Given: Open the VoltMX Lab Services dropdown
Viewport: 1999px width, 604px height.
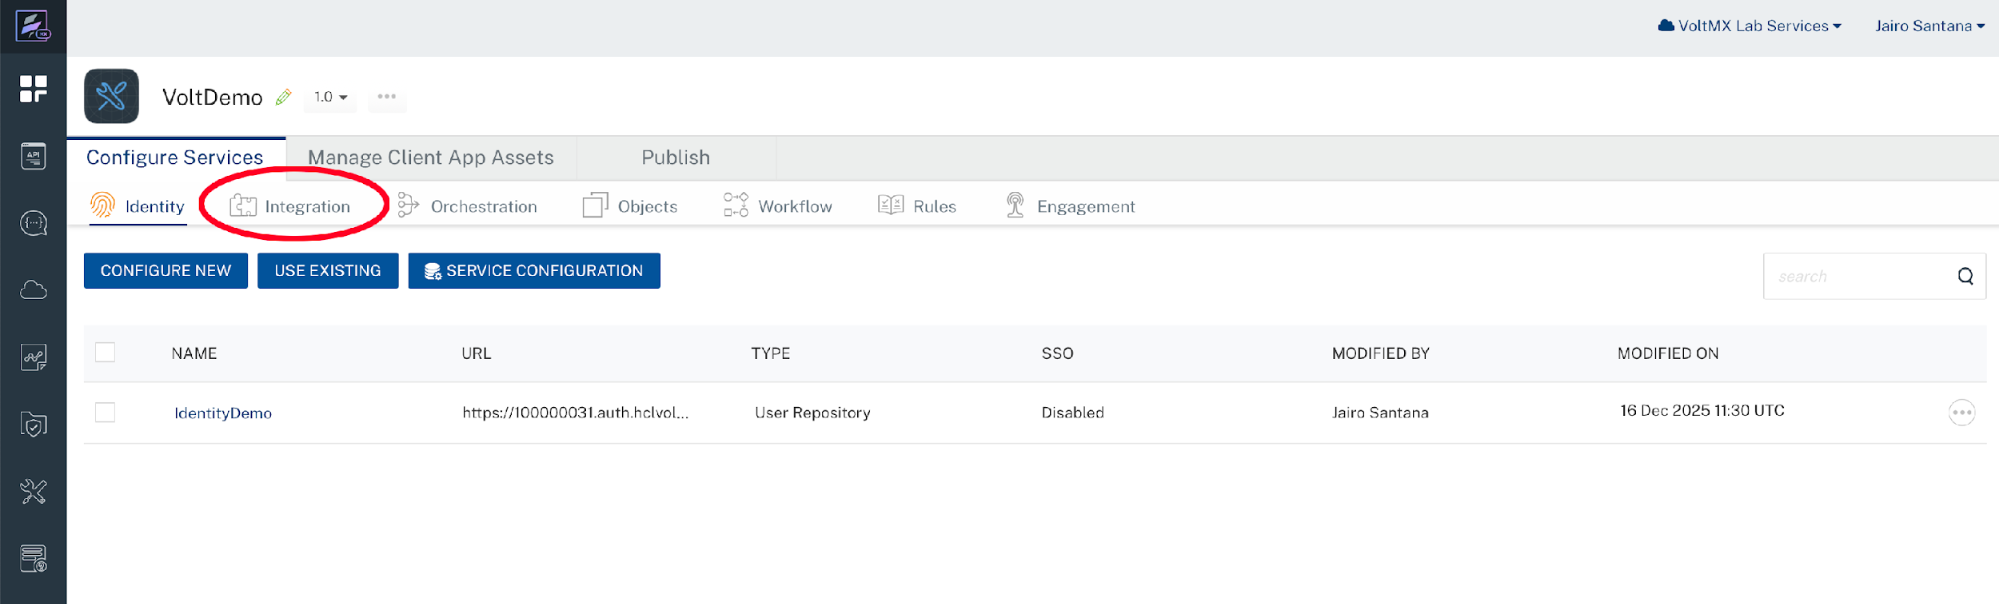Looking at the screenshot, I should click(1750, 26).
